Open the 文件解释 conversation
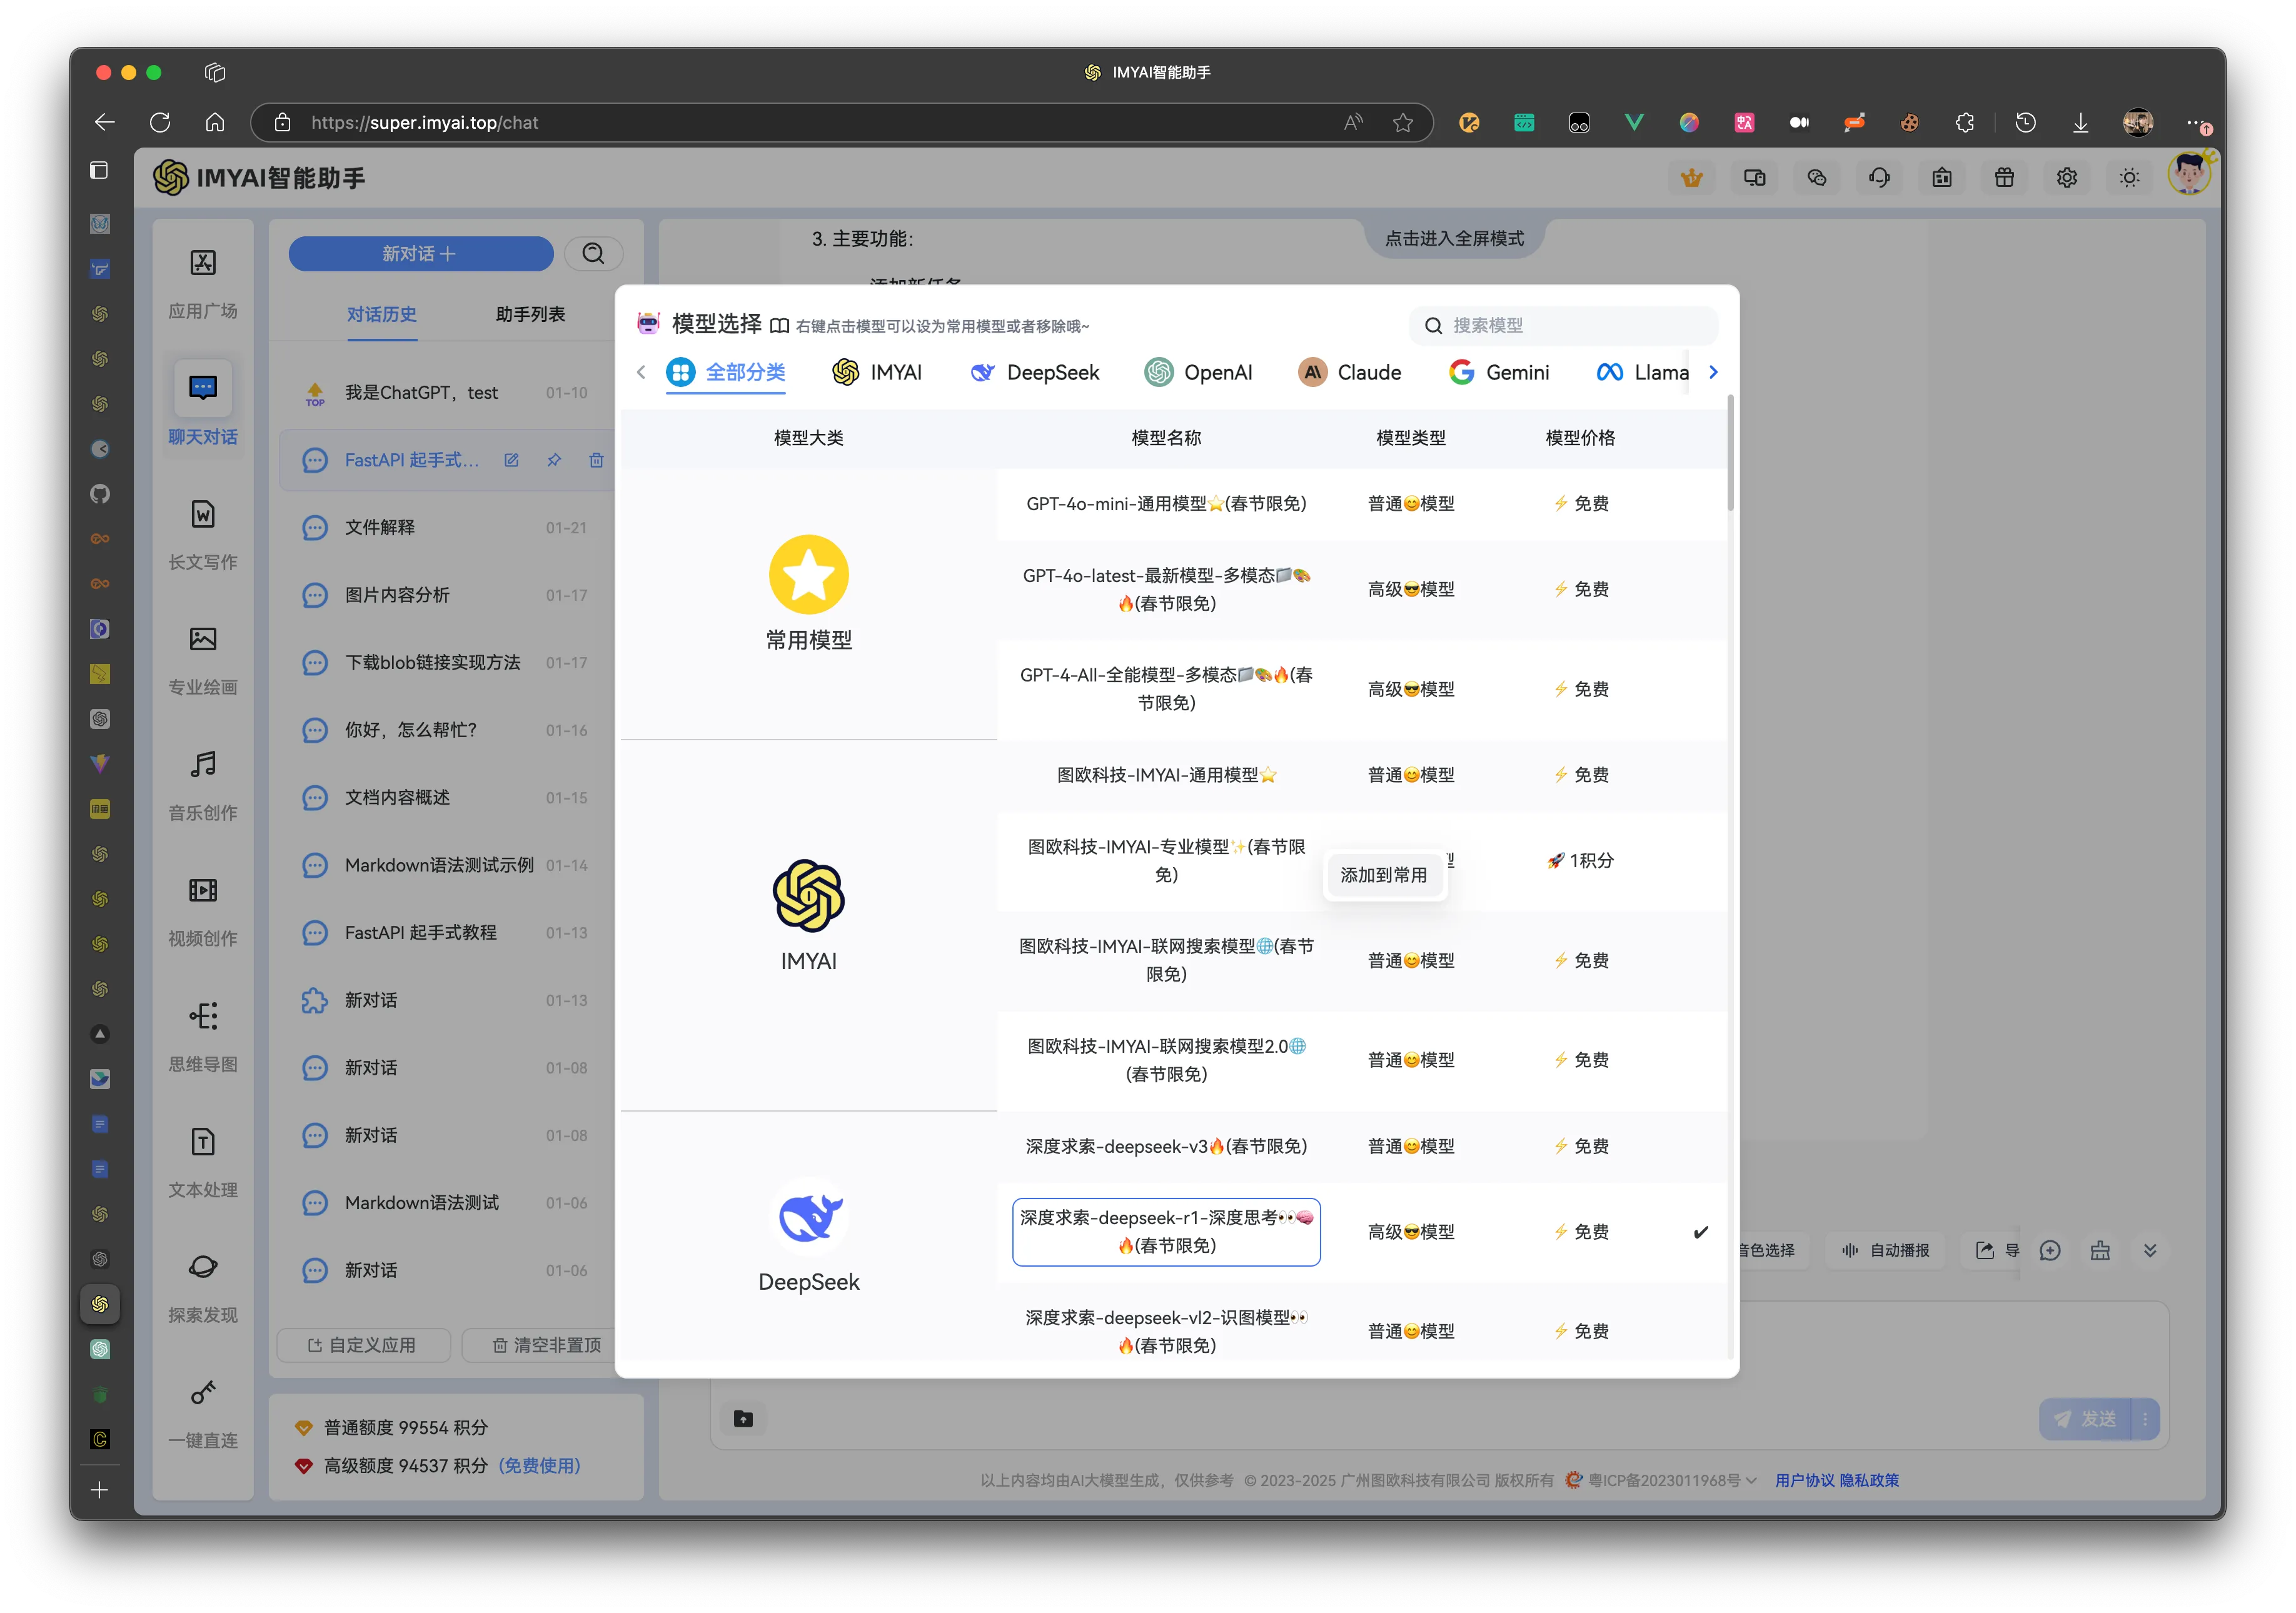The height and width of the screenshot is (1613, 2296). pos(446,527)
